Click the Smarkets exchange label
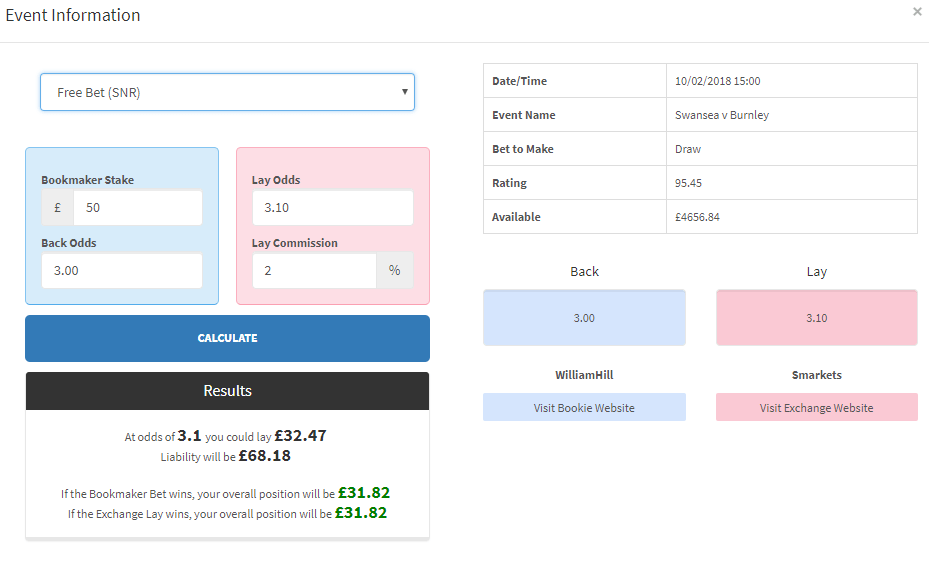Screen dimensions: 929x565 click(x=817, y=375)
